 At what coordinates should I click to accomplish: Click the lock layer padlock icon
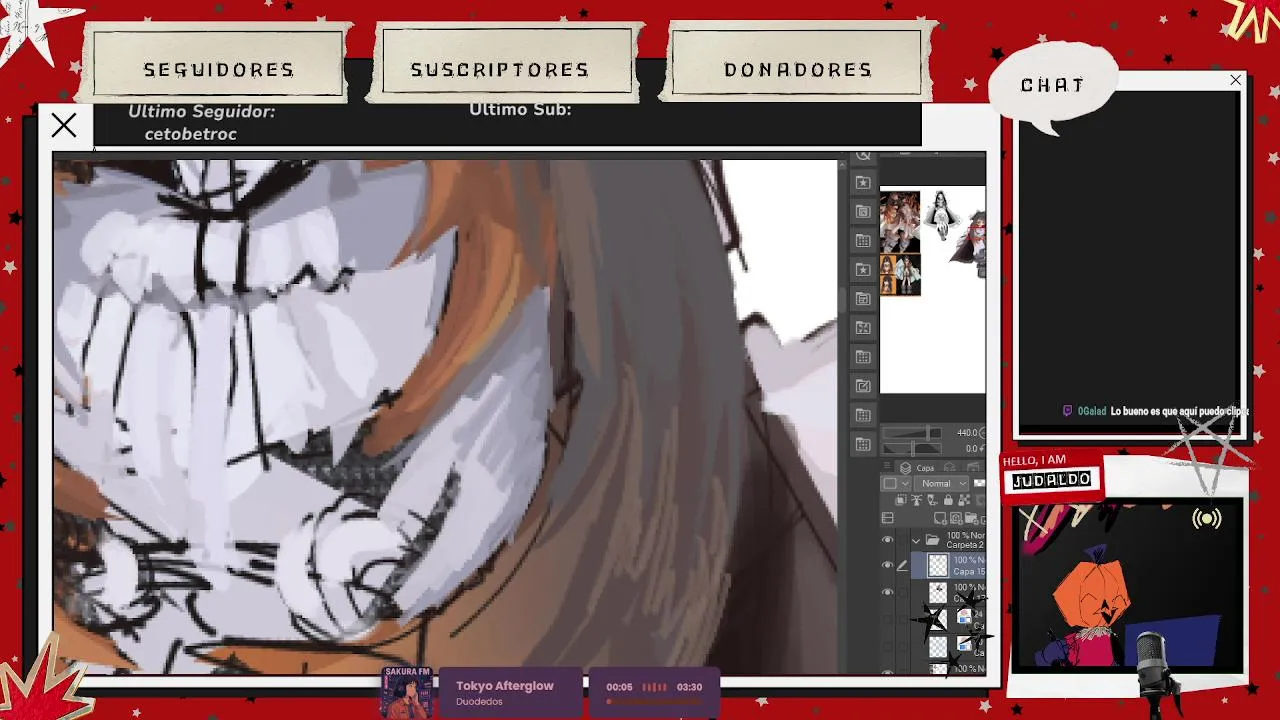coord(948,499)
